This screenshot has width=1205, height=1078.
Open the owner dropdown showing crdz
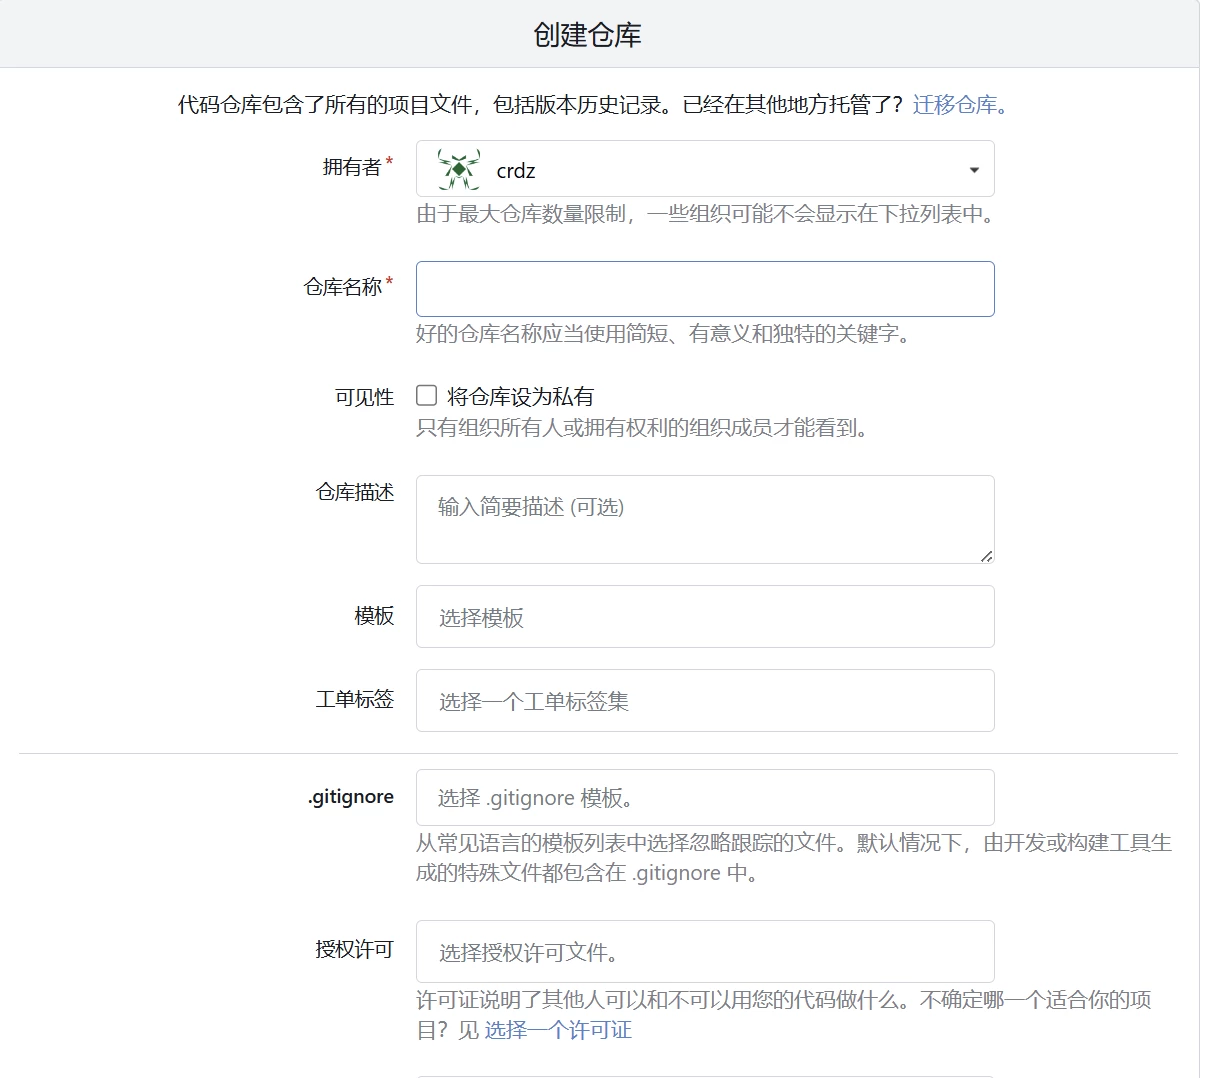pyautogui.click(x=704, y=170)
